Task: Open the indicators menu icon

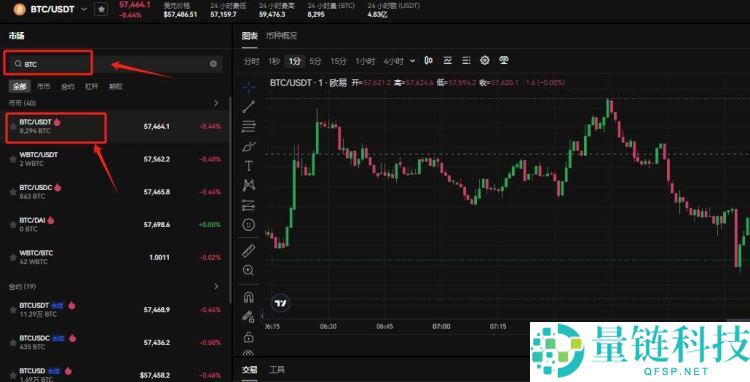Action: (x=448, y=61)
